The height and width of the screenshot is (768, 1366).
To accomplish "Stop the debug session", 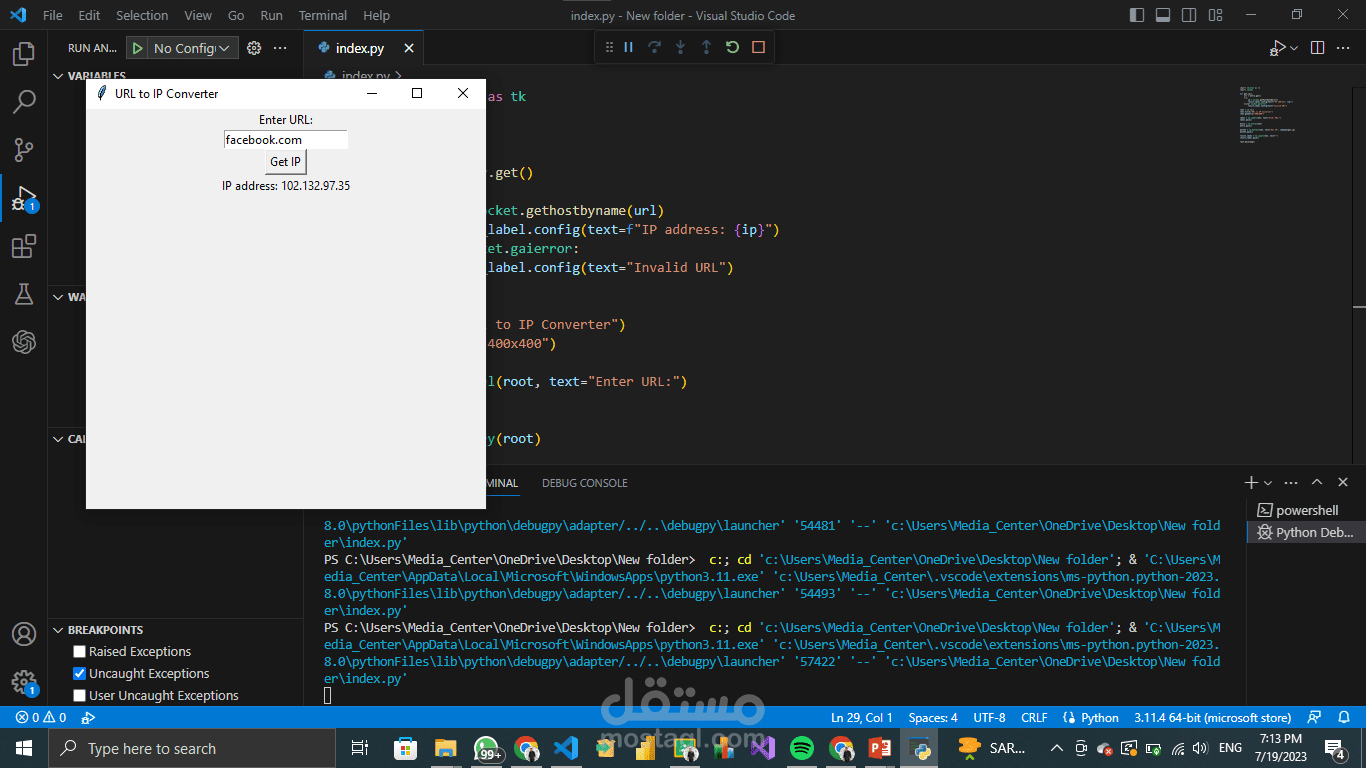I will pos(759,47).
